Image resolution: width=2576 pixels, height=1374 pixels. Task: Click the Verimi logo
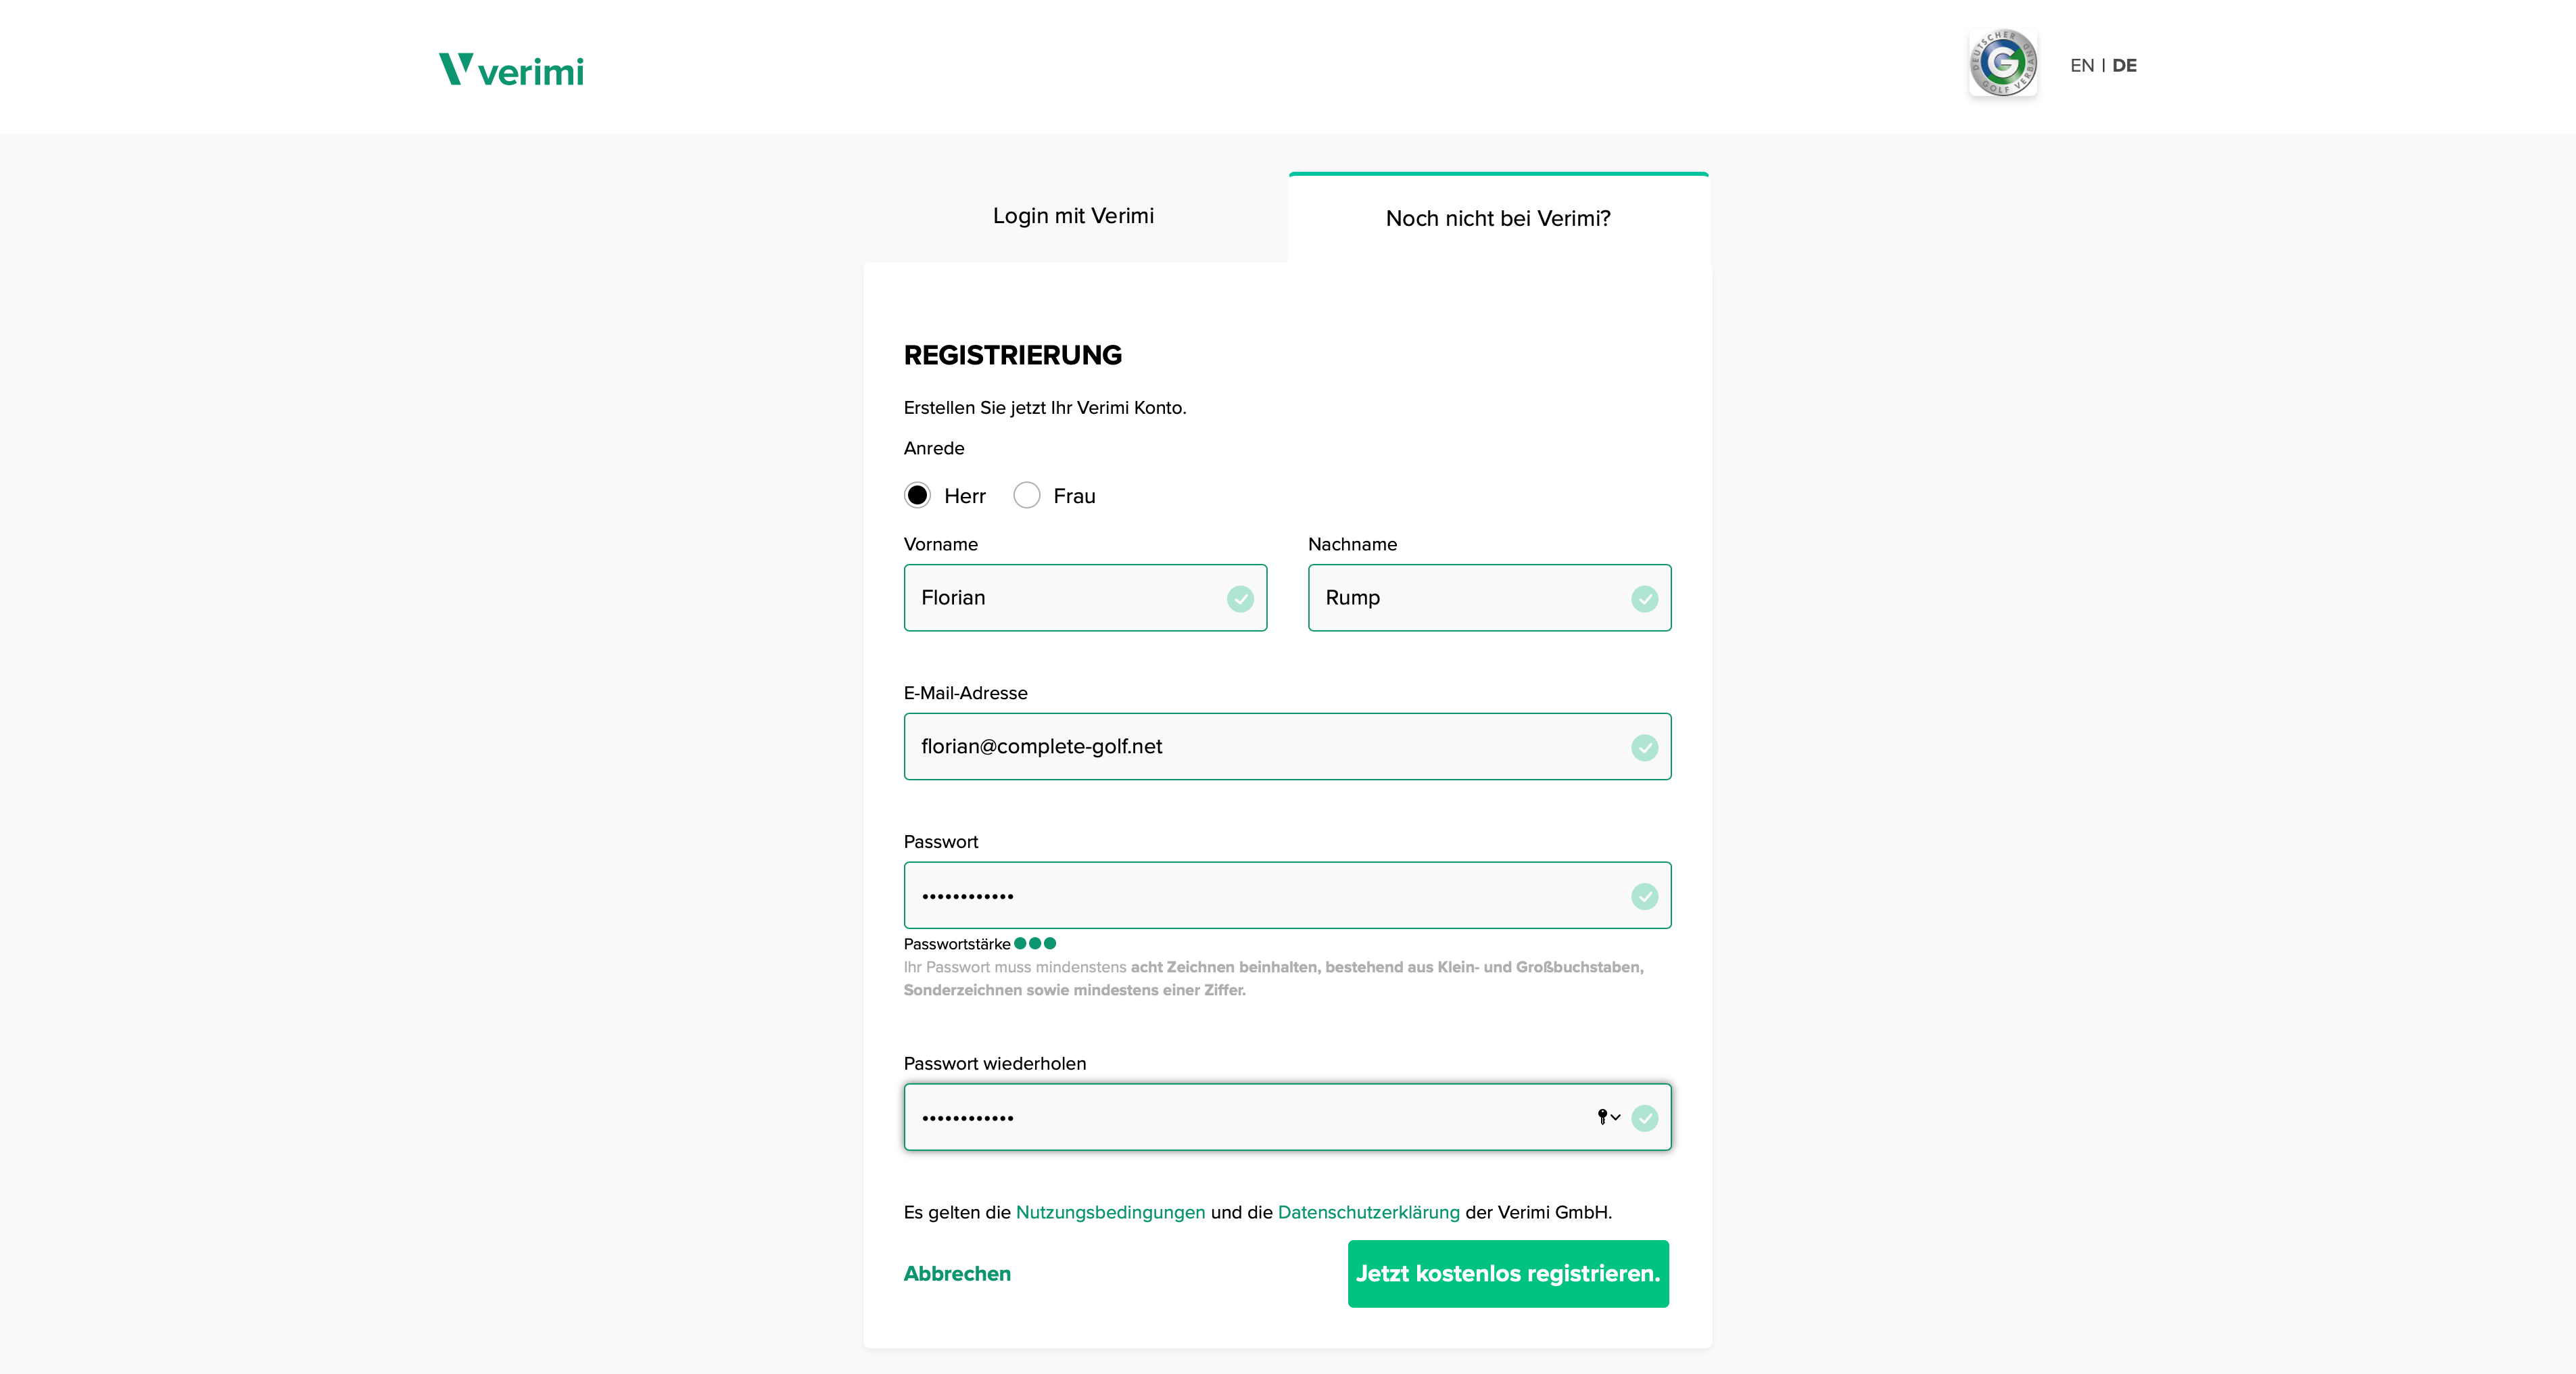511,69
